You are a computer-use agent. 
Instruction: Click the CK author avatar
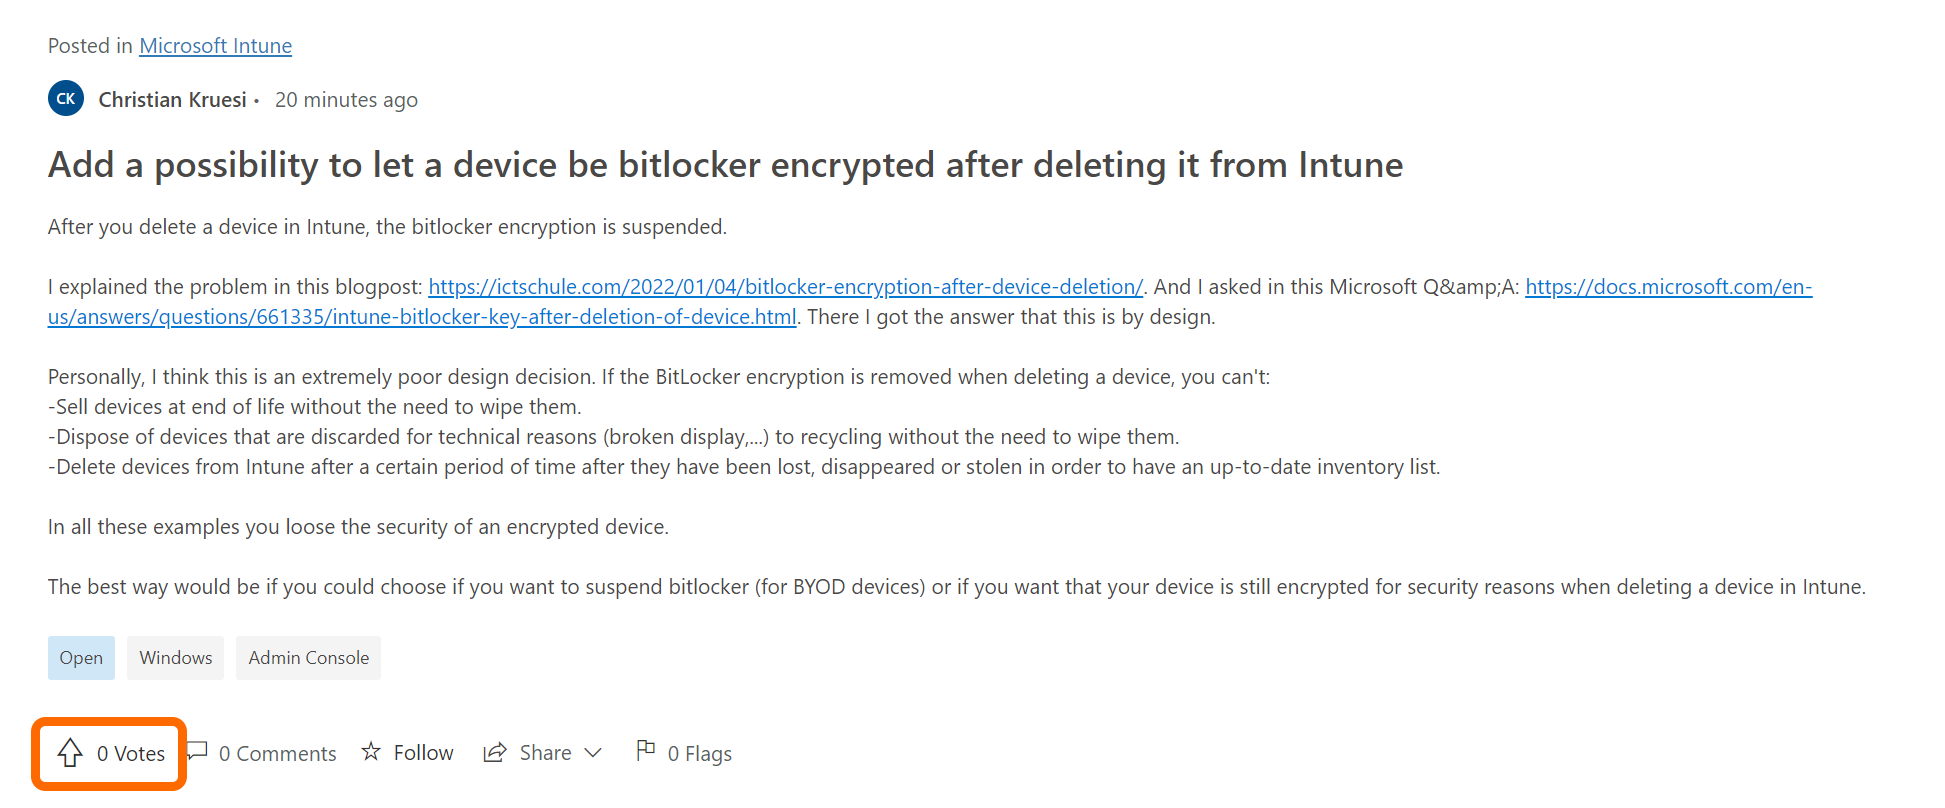(66, 99)
